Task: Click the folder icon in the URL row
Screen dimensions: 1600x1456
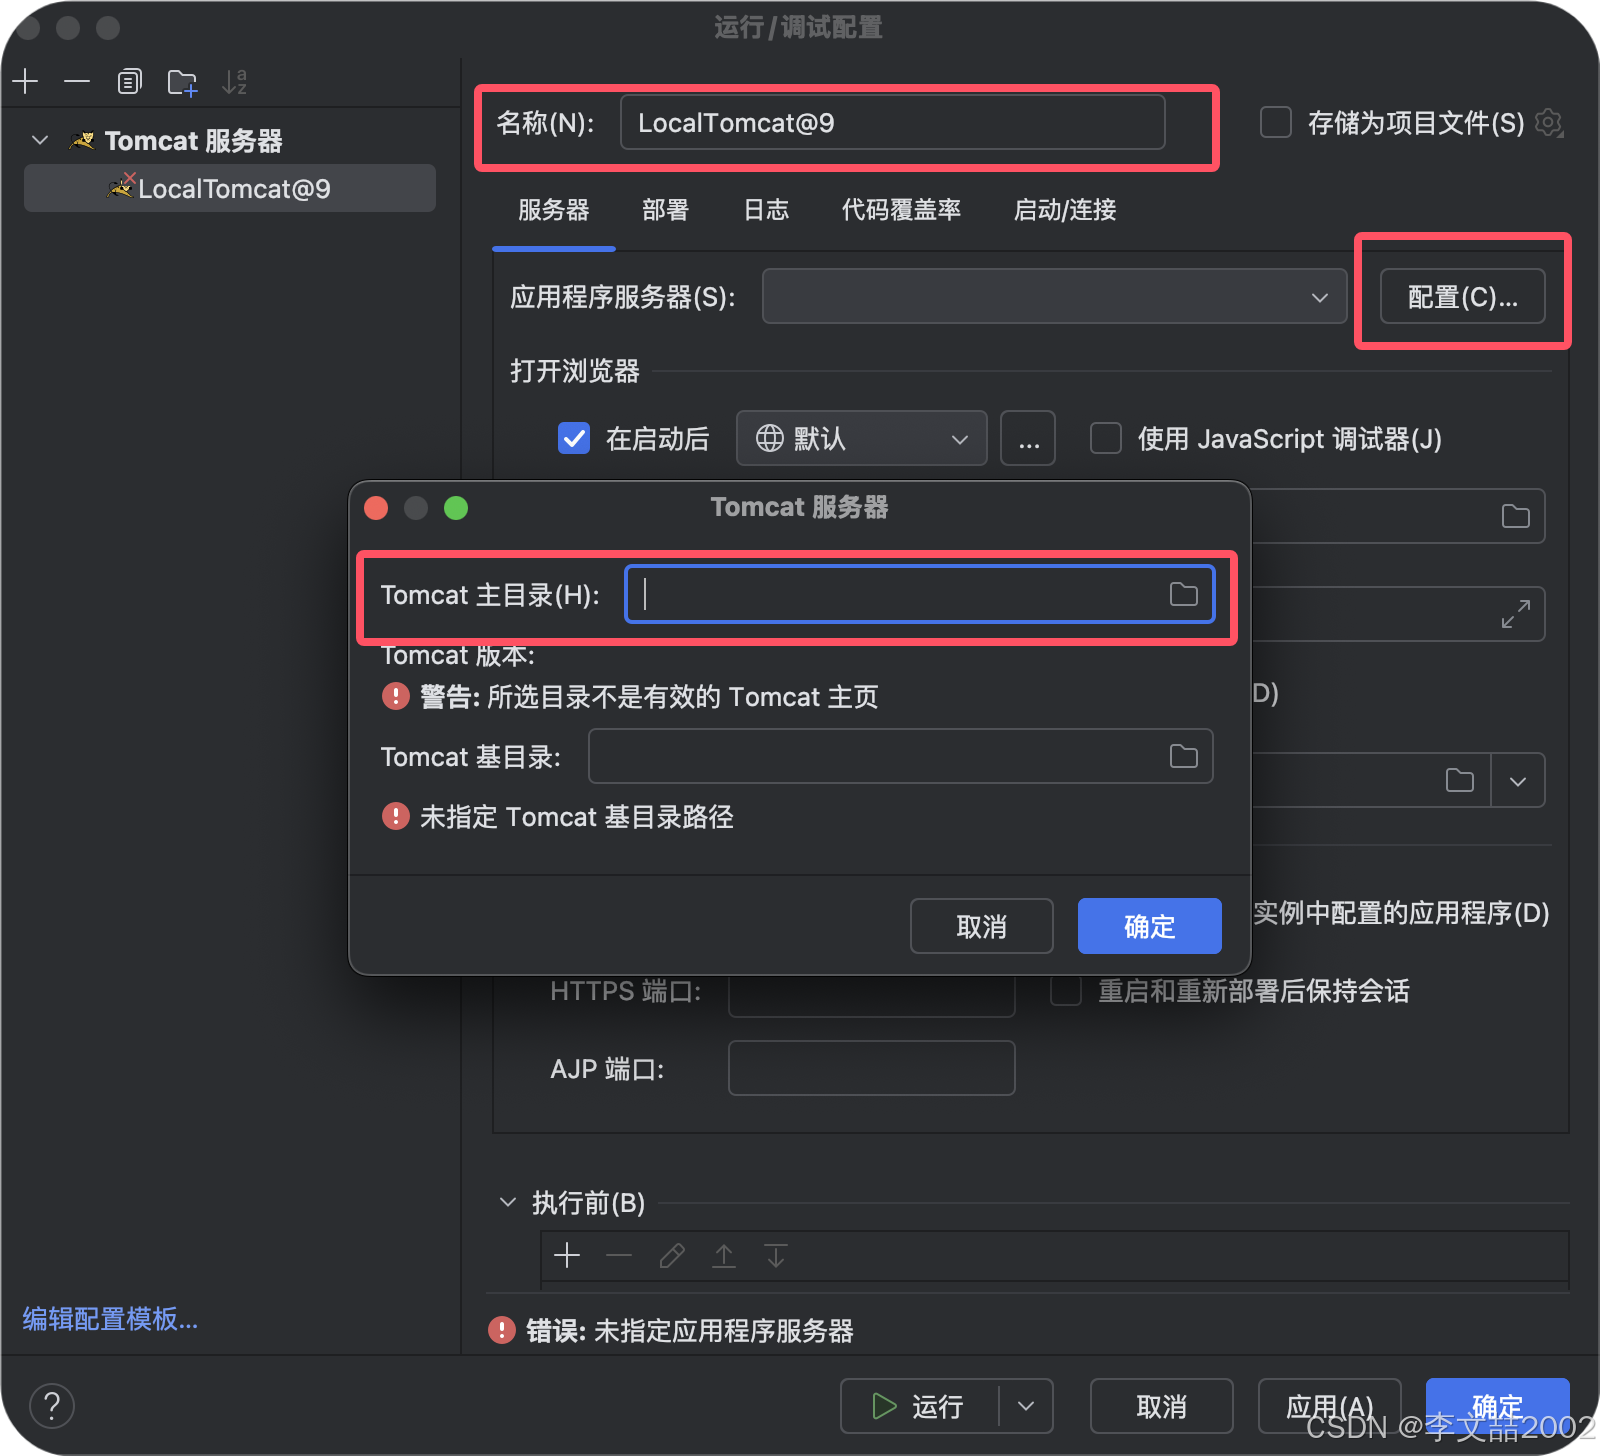Action: point(1516,516)
